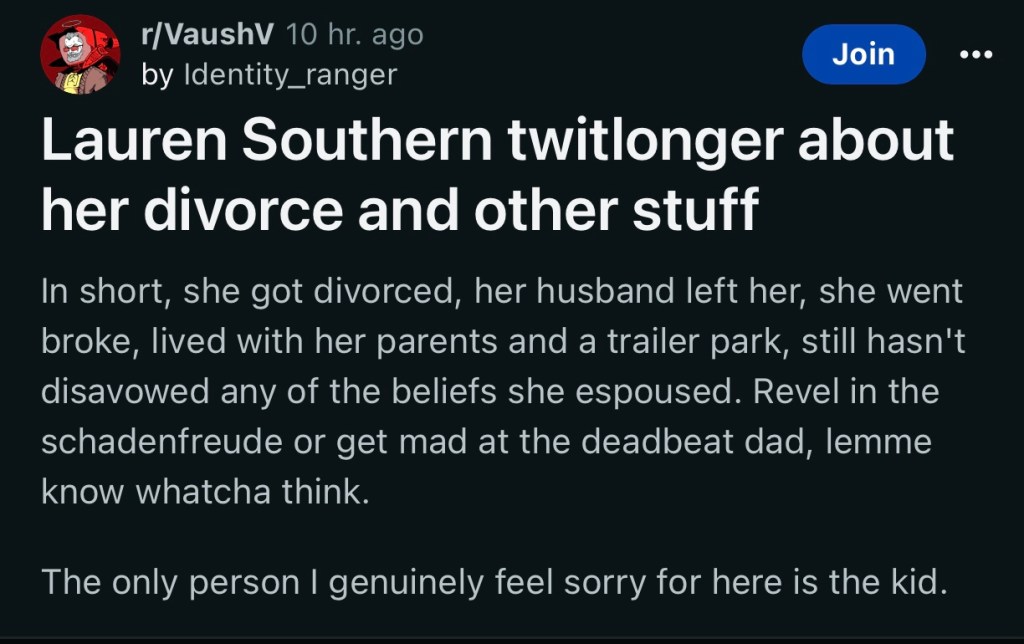This screenshot has width=1024, height=644.
Task: Click the word "by" before the username
Action: click(x=157, y=74)
